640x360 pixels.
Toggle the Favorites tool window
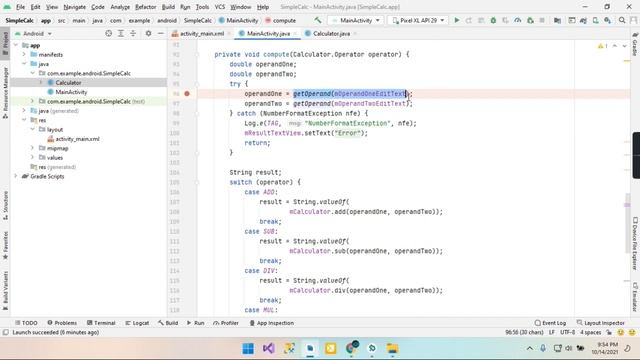5,245
